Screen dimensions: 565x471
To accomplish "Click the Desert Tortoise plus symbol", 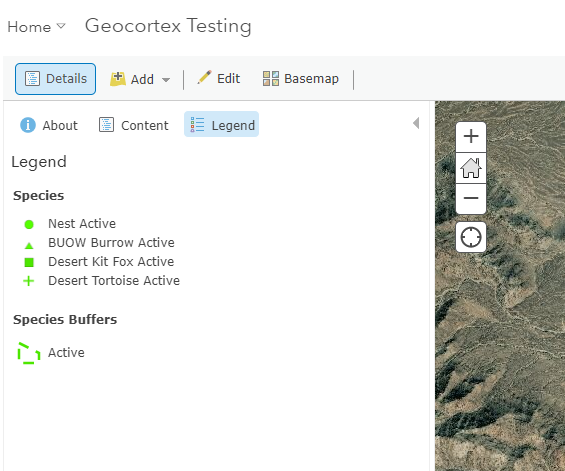I will tap(29, 281).
